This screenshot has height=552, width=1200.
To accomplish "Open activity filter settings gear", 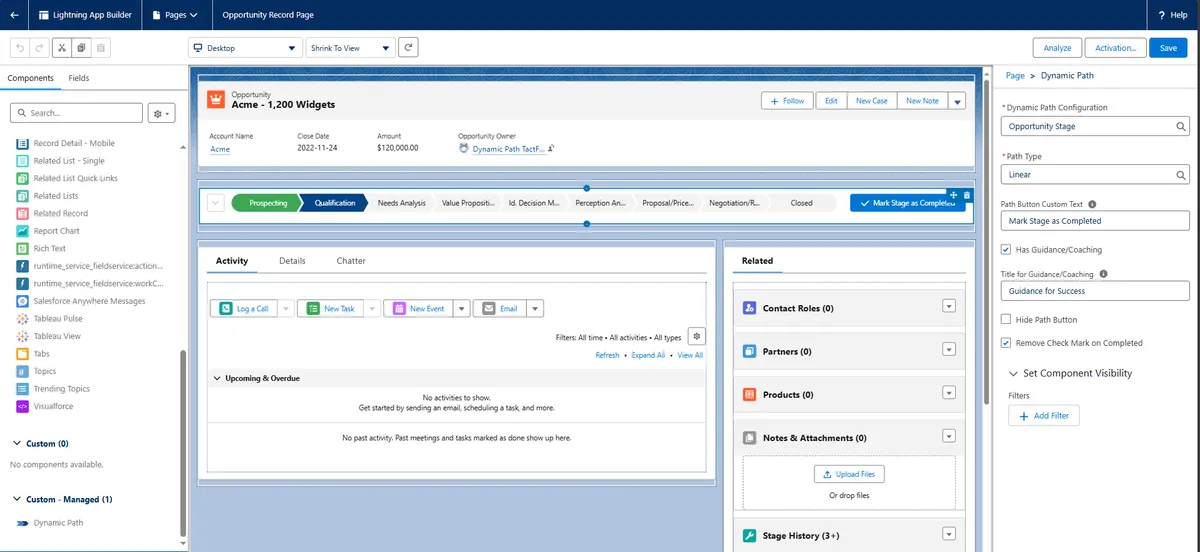I will (x=697, y=336).
